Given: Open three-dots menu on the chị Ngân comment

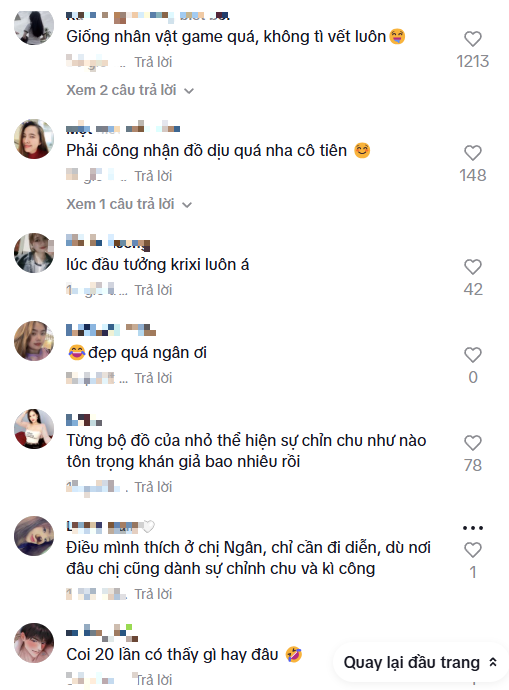Looking at the screenshot, I should point(472,528).
